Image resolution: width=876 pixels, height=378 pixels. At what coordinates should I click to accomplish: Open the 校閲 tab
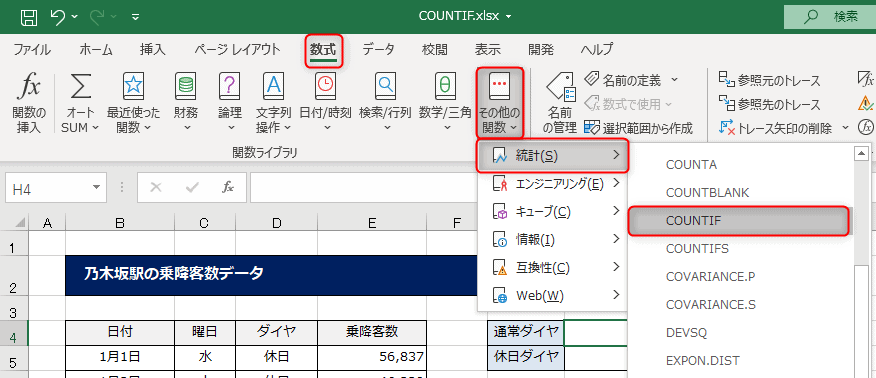[x=434, y=49]
